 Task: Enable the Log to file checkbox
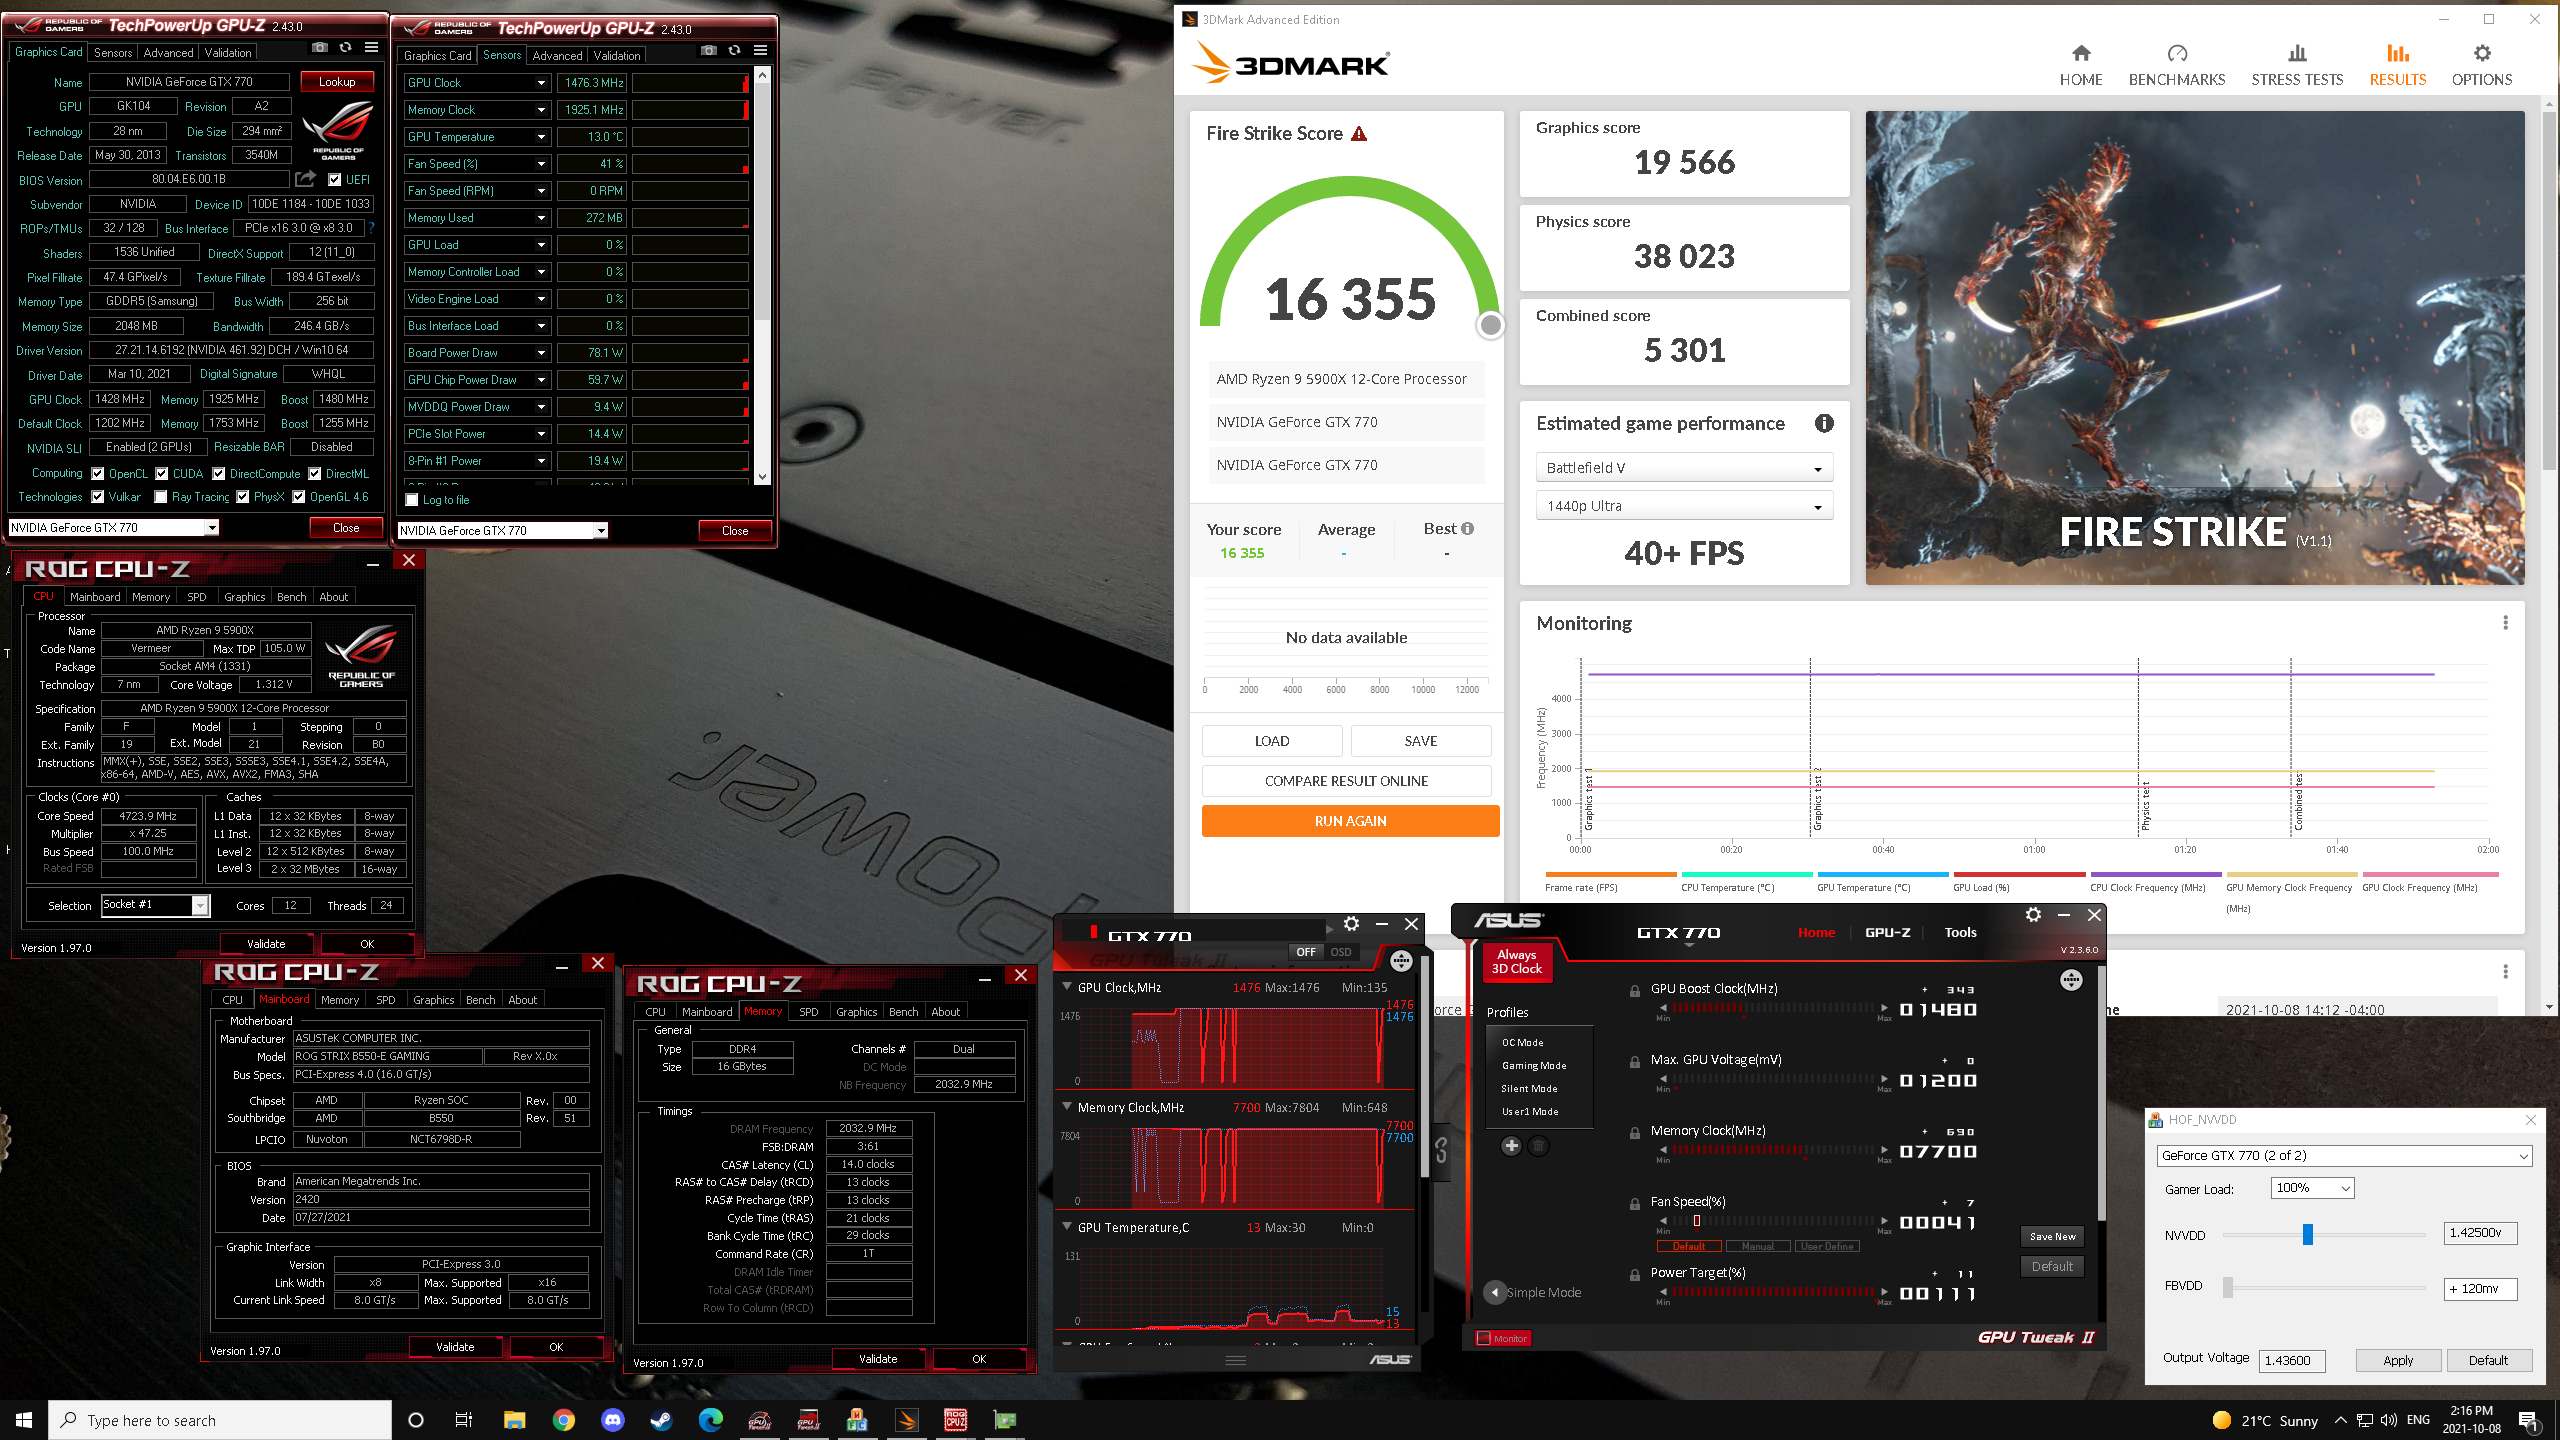[x=412, y=500]
